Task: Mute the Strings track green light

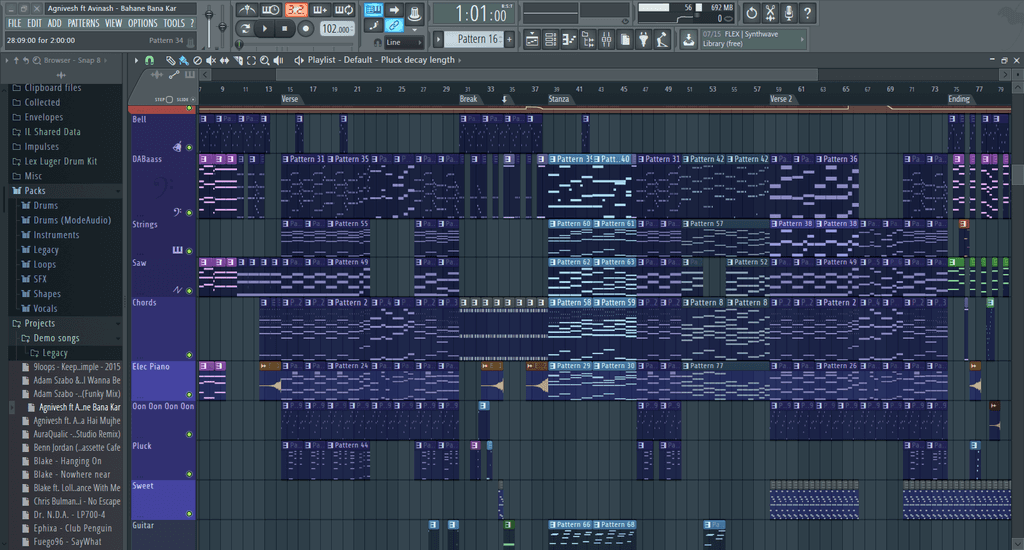Action: [x=189, y=251]
